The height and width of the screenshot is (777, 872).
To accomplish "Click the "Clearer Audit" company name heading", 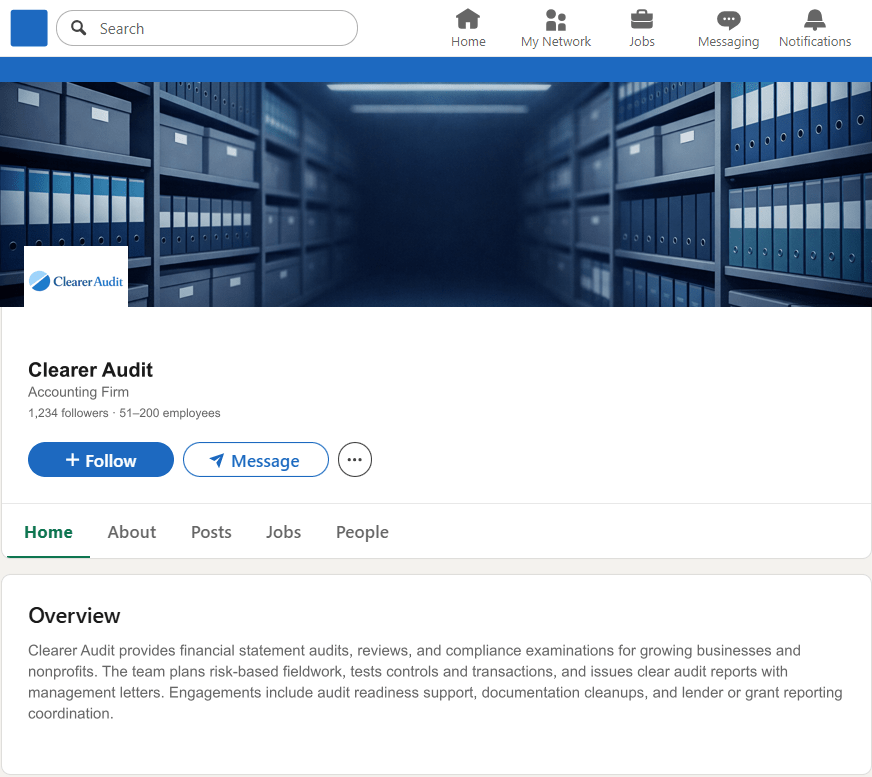I will coord(91,370).
